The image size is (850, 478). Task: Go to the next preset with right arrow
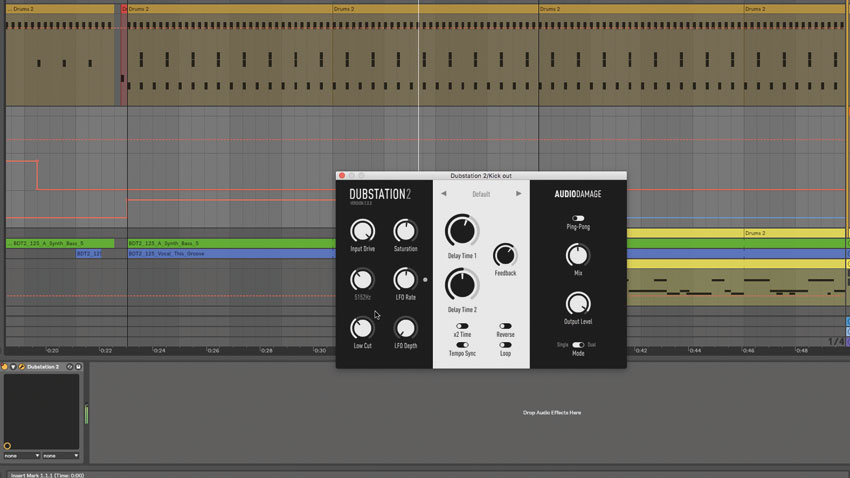[x=518, y=193]
